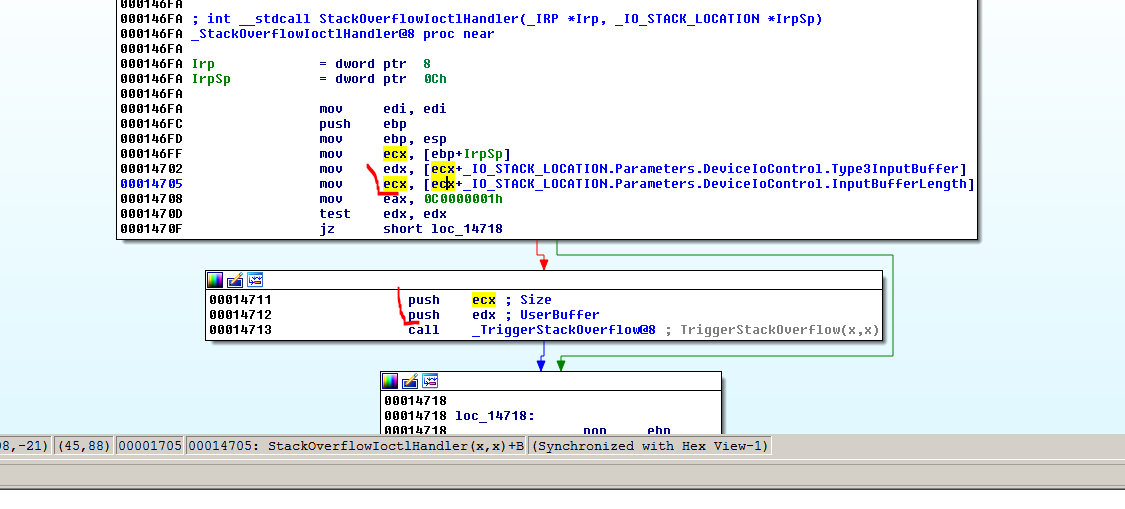Click the node color icon in the loc_14718 block

click(390, 381)
